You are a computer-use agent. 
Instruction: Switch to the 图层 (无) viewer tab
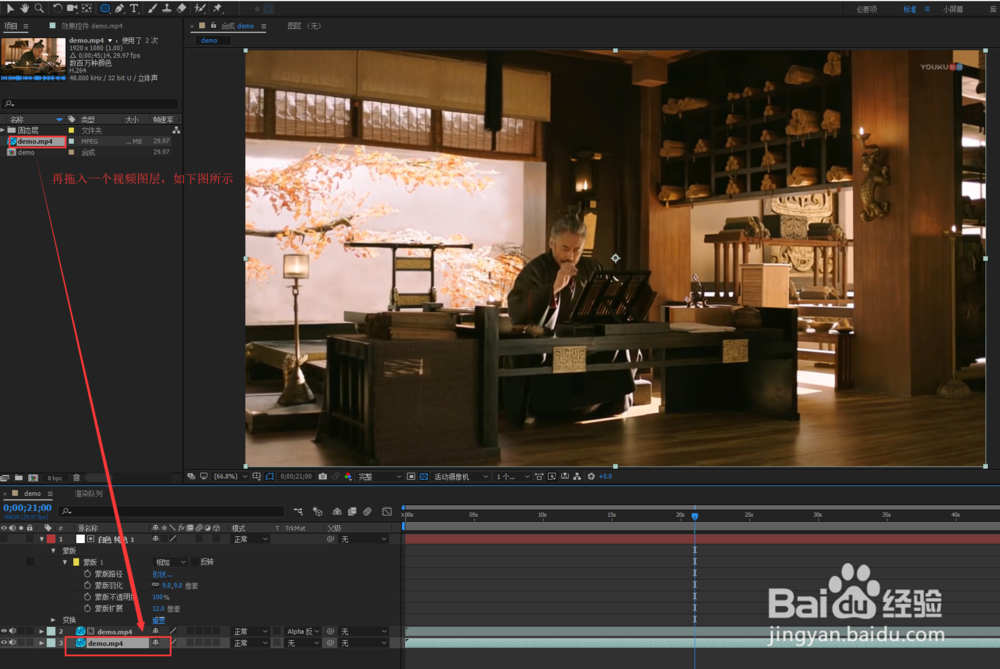tap(304, 26)
